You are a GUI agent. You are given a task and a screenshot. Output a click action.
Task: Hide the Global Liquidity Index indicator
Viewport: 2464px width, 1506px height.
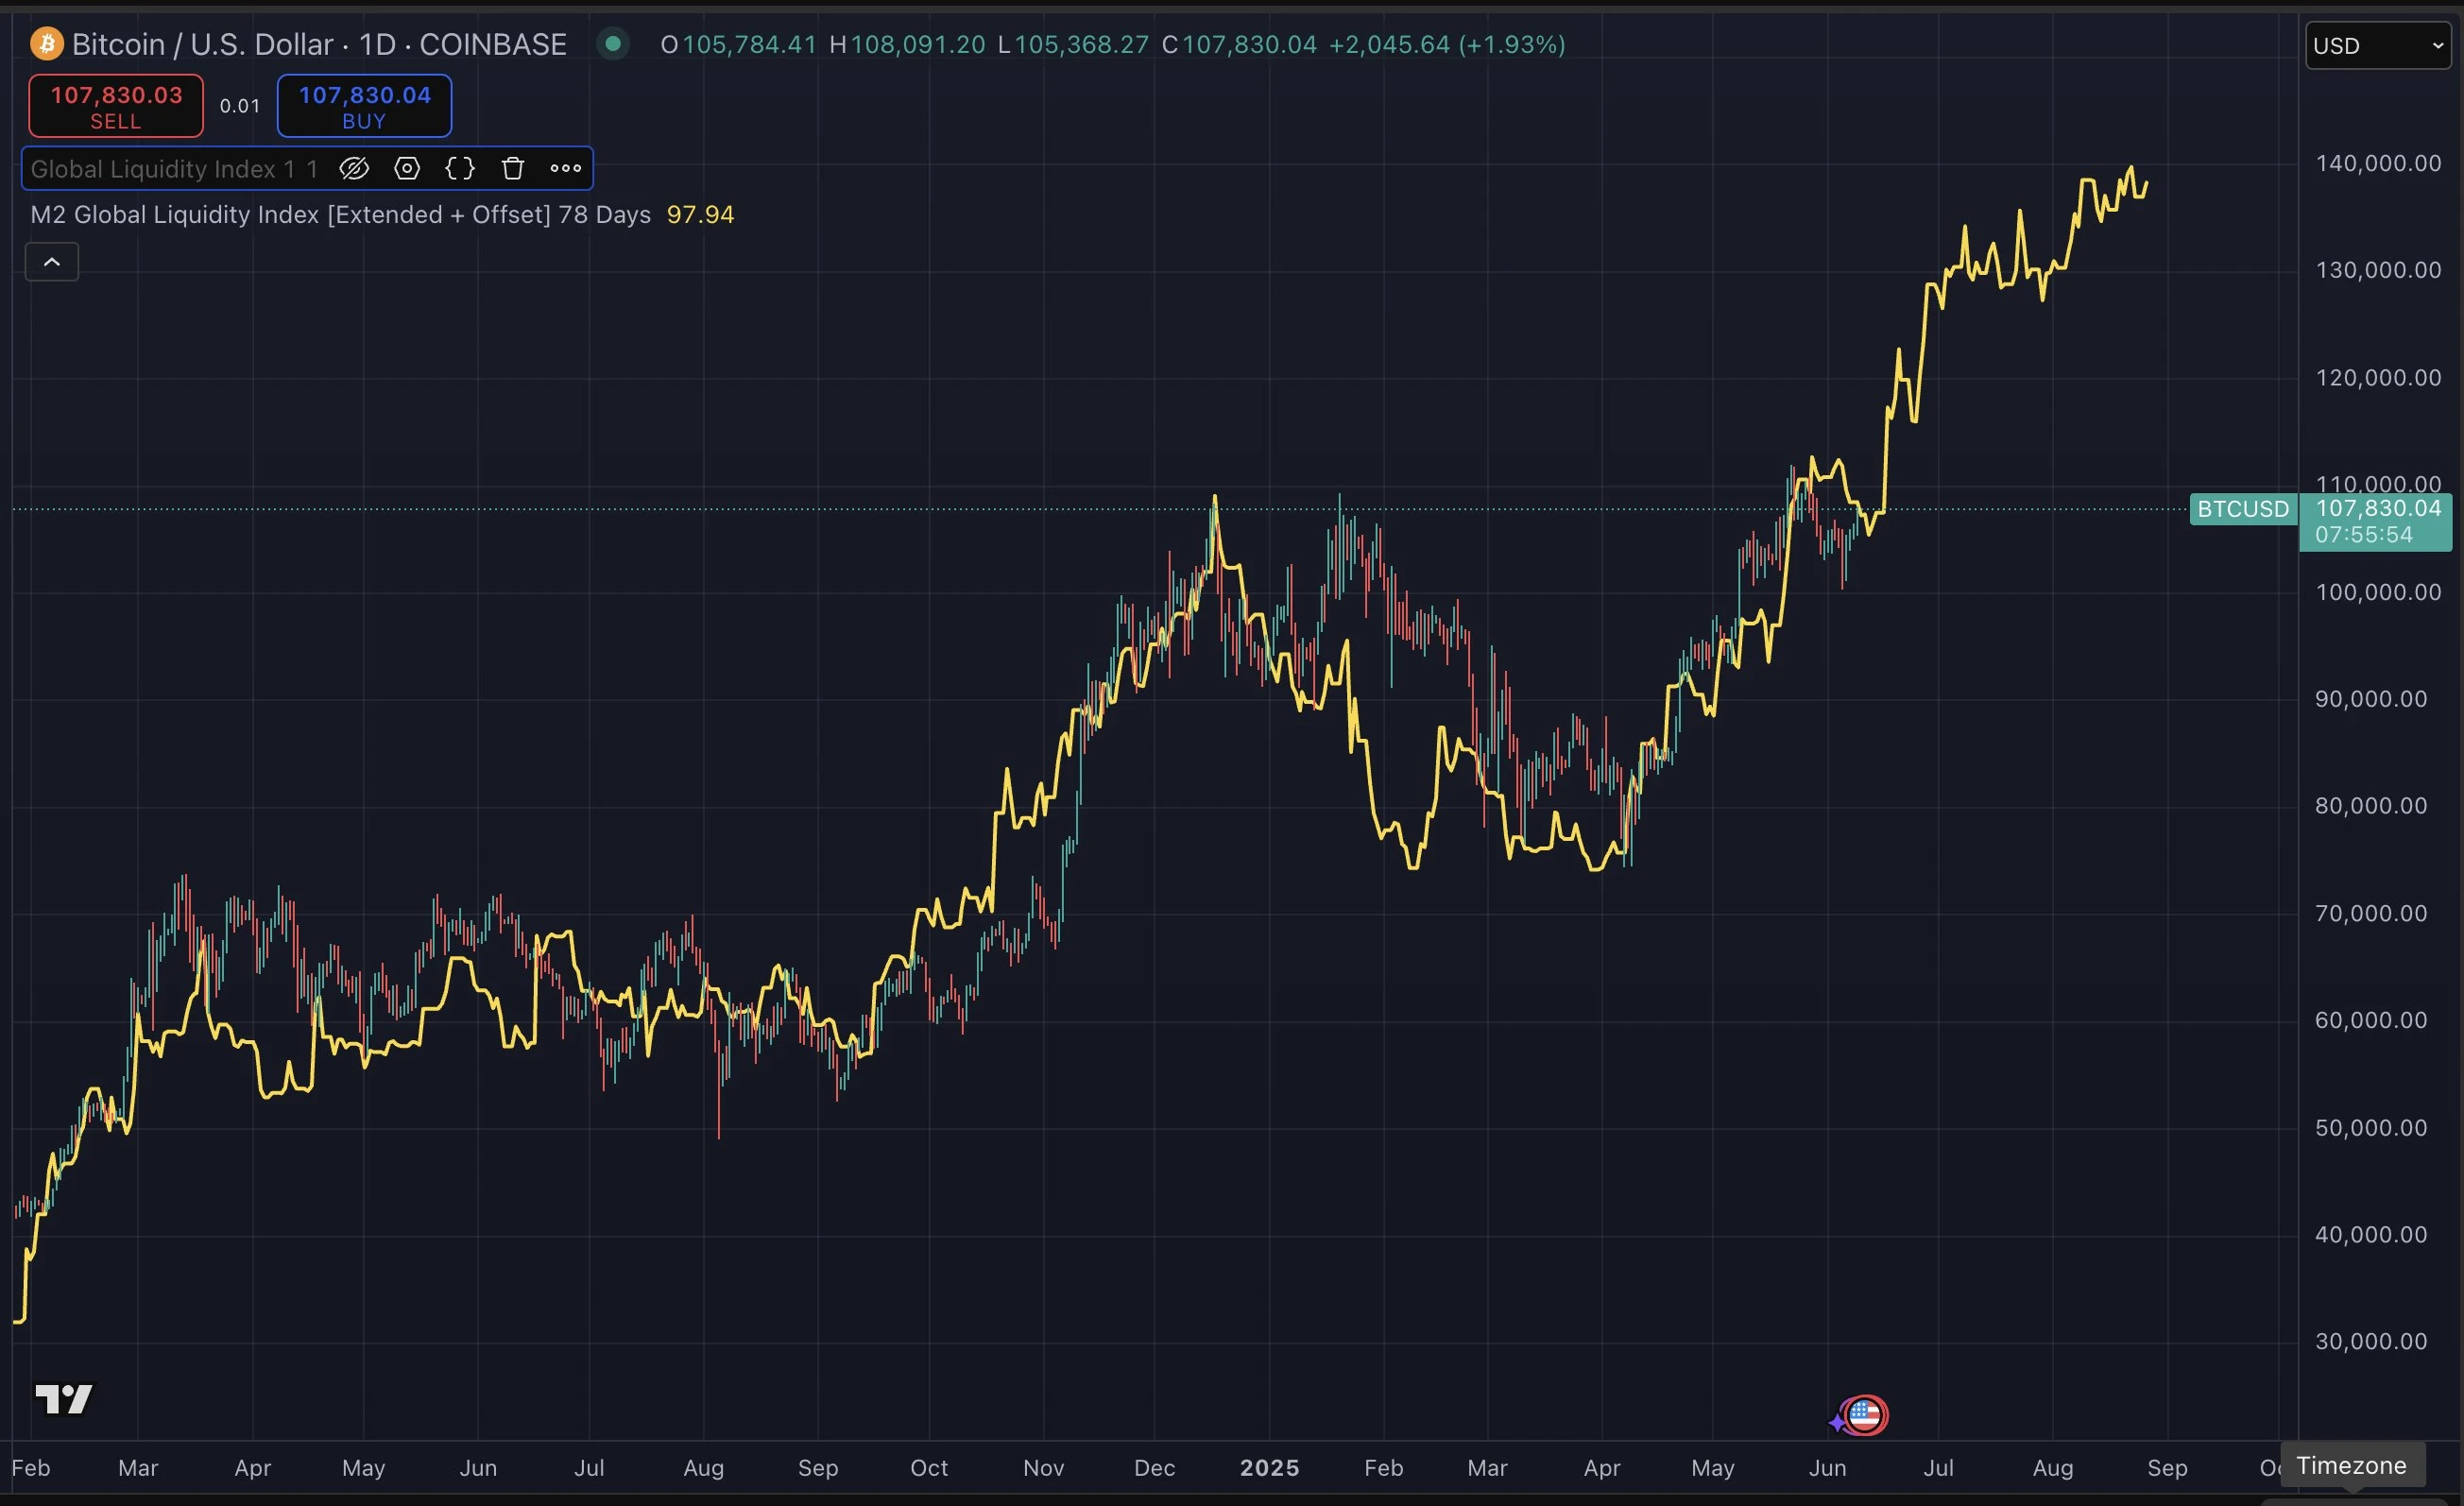point(355,168)
